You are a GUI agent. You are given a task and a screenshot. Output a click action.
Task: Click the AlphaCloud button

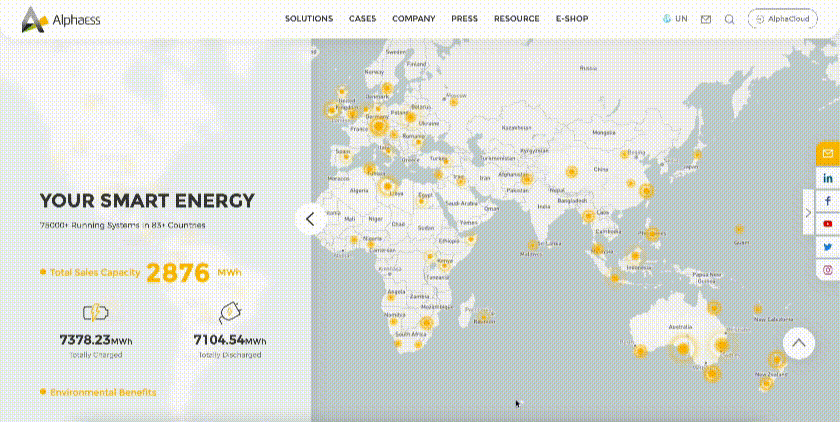[x=783, y=19]
